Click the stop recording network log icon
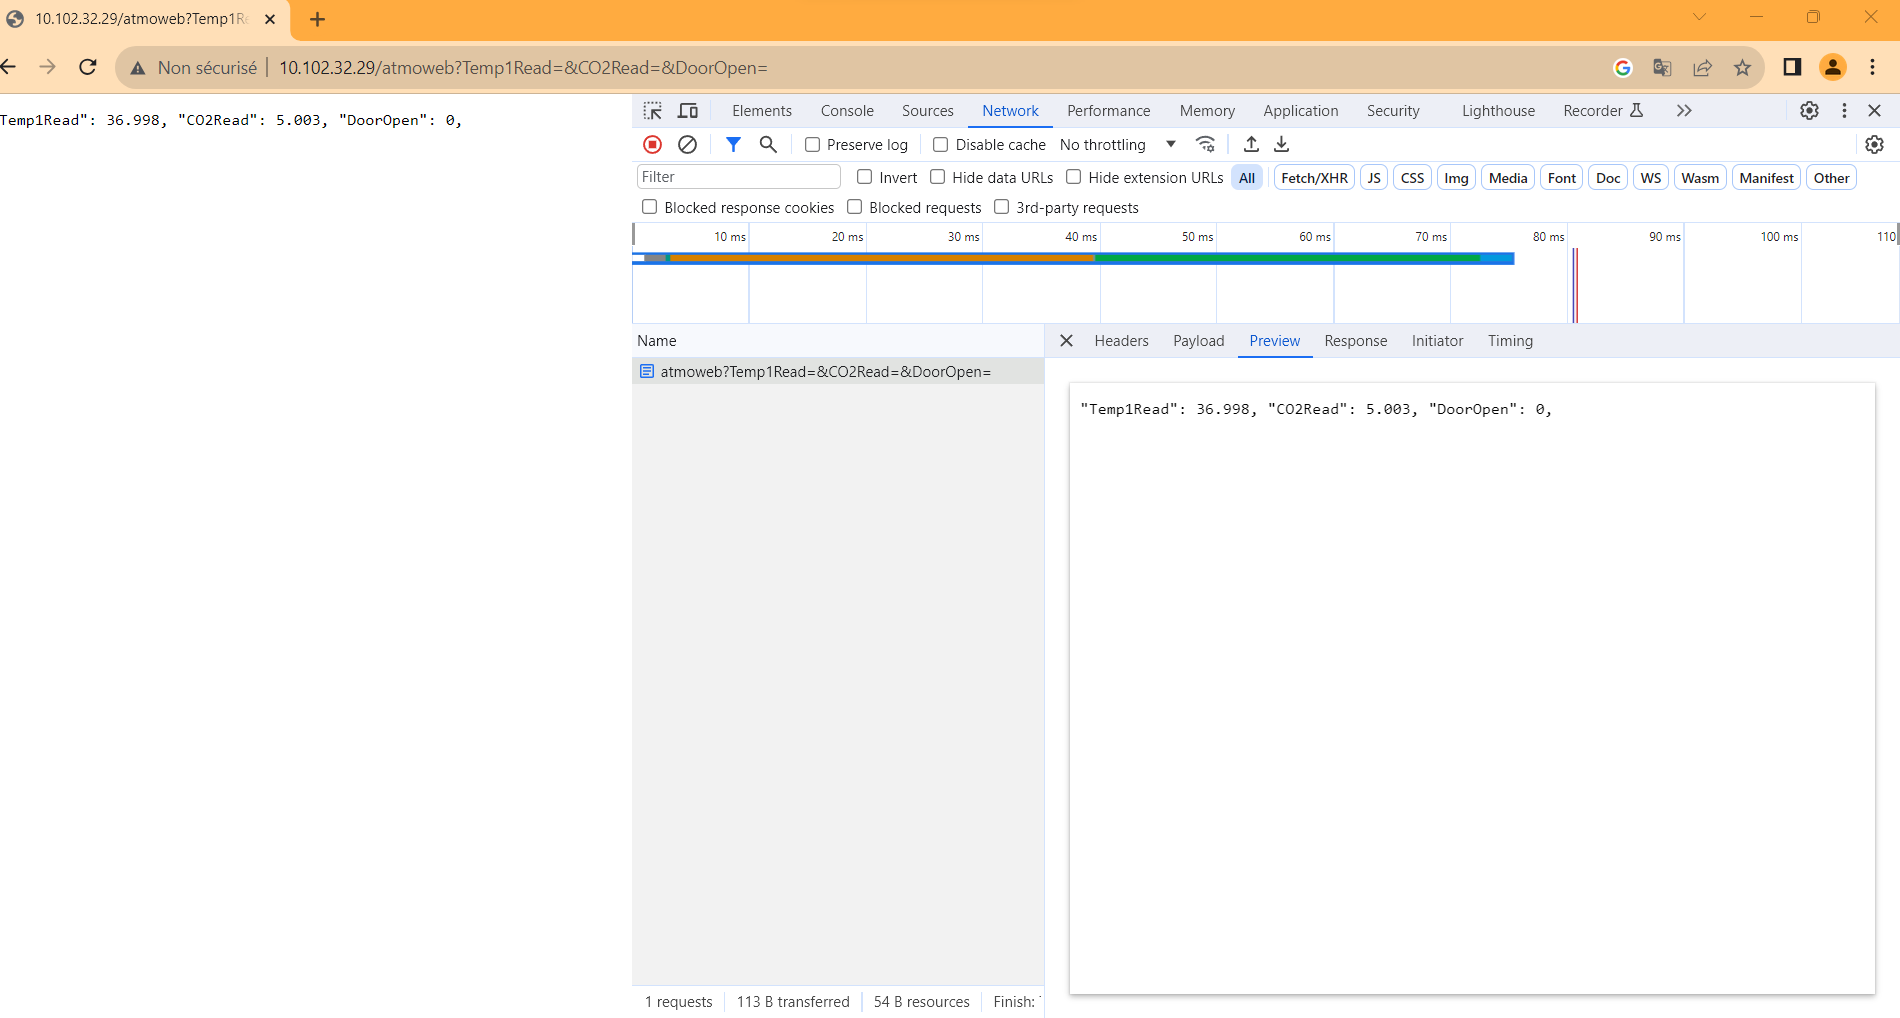 [x=652, y=145]
